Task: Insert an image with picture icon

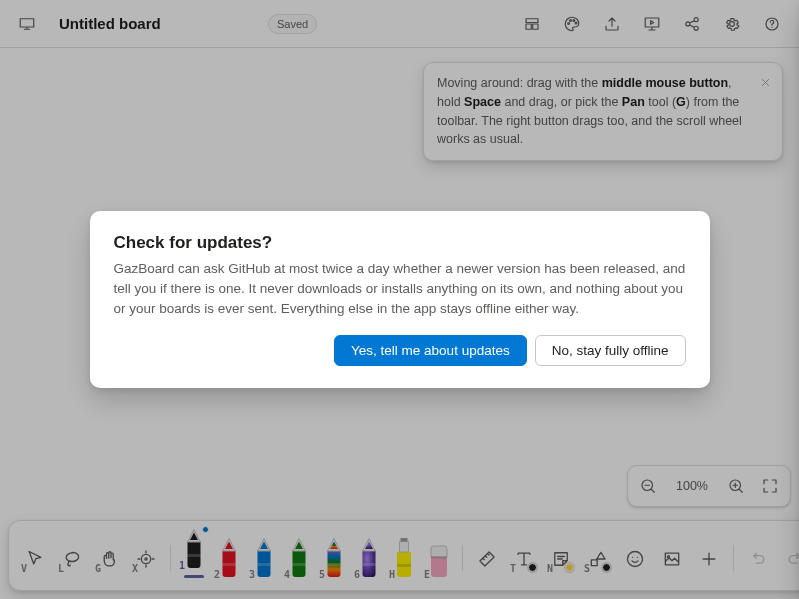Action: [x=672, y=559]
